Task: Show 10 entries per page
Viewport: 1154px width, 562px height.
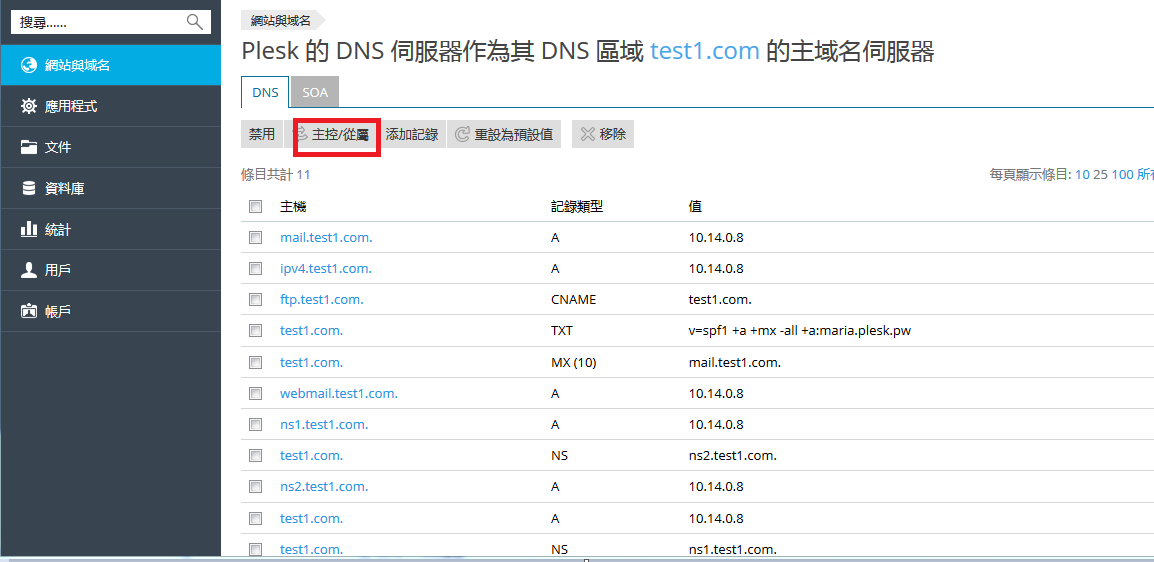Action: (x=1082, y=175)
